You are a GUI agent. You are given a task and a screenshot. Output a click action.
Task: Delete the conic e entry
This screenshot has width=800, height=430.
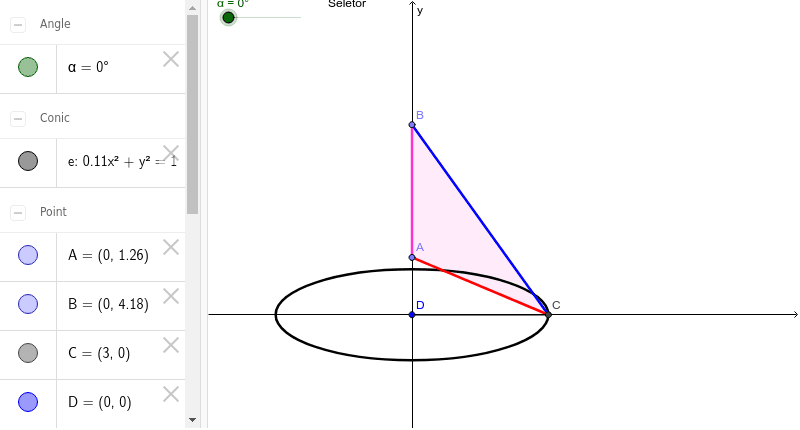point(171,153)
